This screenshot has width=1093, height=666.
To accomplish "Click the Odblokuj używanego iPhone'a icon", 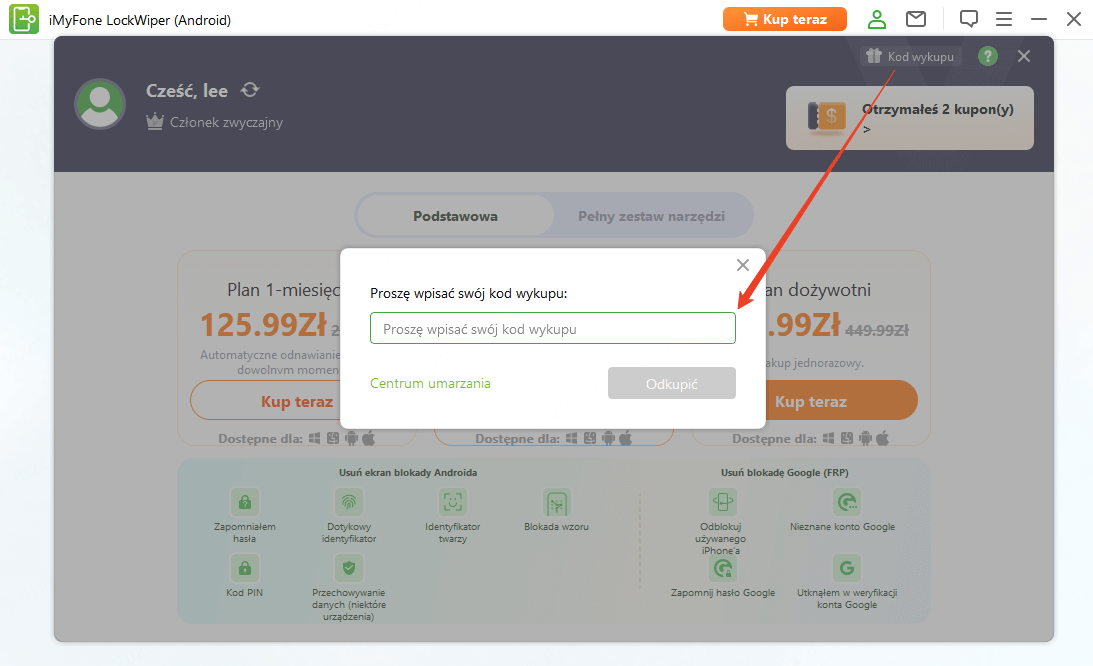I will click(x=722, y=501).
